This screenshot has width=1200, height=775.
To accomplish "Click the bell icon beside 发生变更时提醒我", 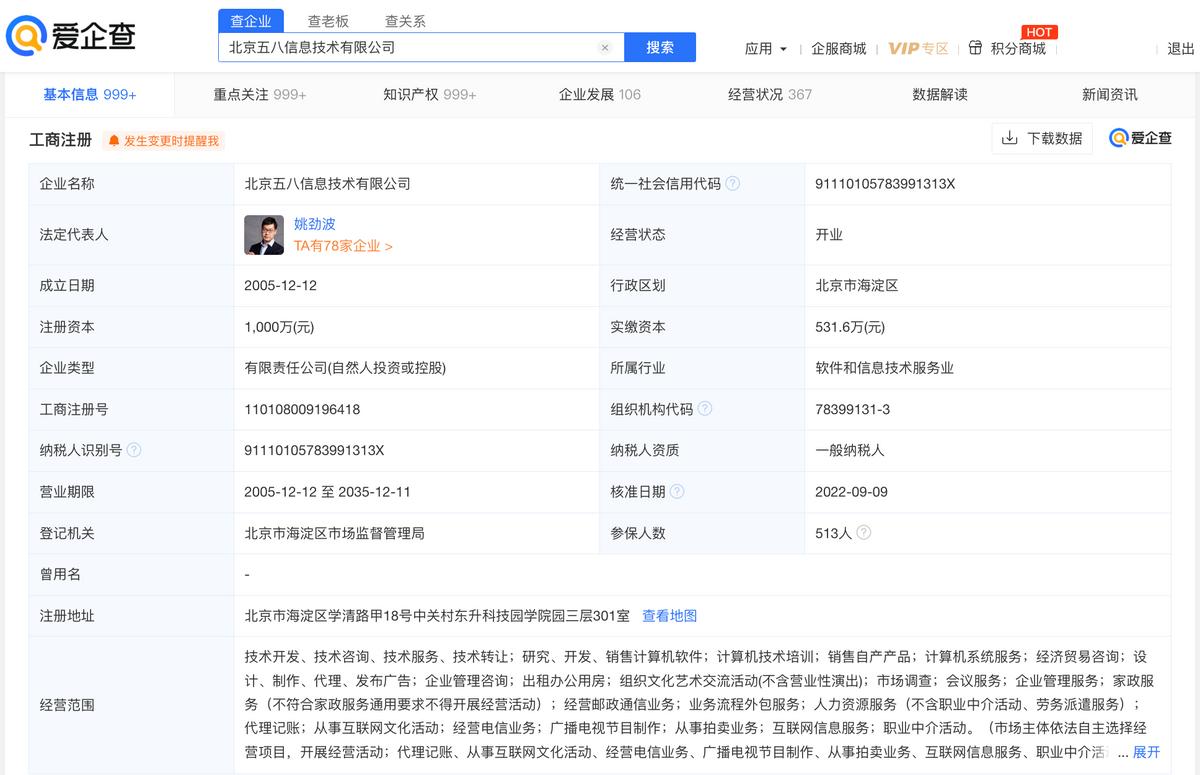I will 115,141.
